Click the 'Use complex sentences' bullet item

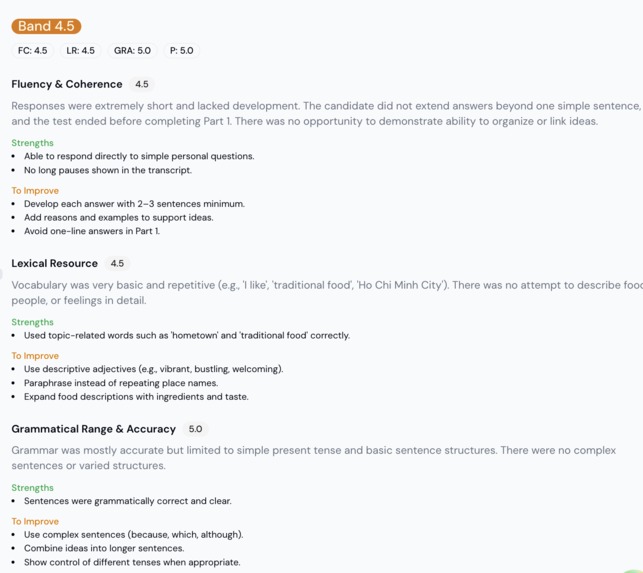(134, 535)
